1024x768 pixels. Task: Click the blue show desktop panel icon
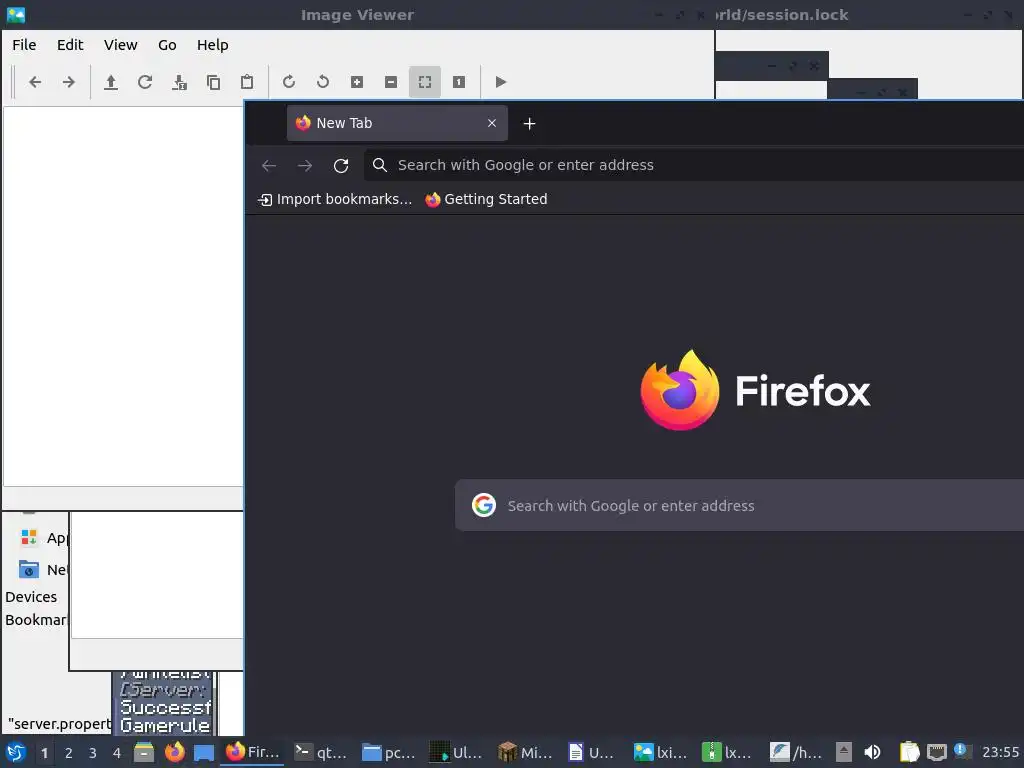coord(204,752)
